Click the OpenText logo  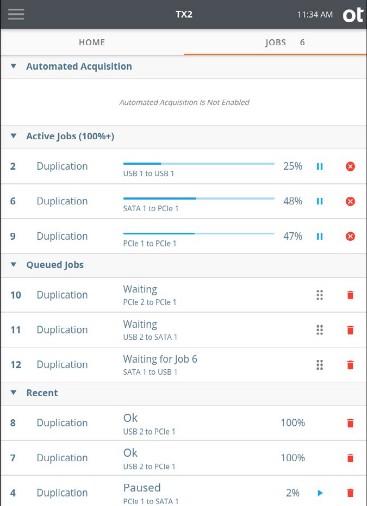(353, 15)
